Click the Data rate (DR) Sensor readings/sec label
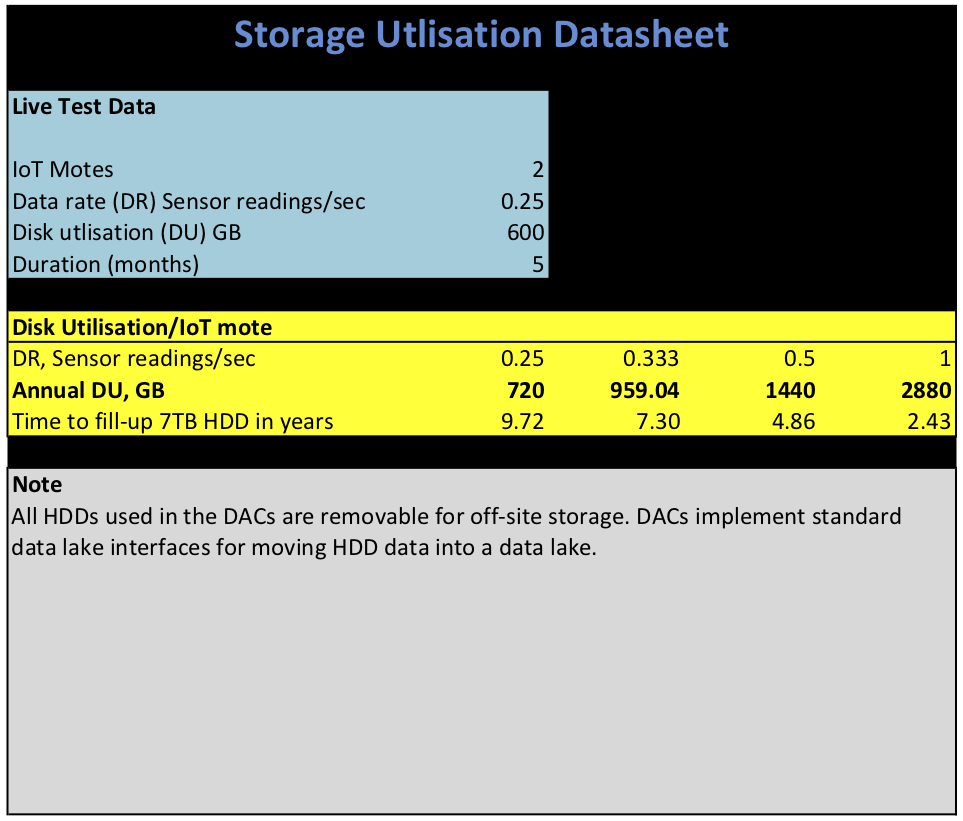This screenshot has width=963, height=821. [x=189, y=202]
